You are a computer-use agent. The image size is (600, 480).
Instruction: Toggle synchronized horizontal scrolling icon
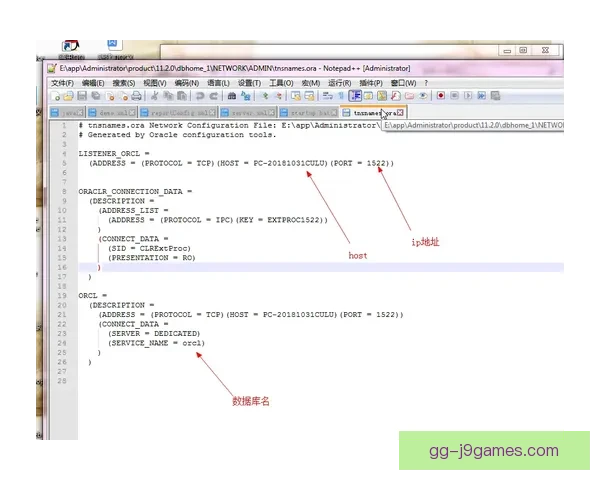pos(309,96)
